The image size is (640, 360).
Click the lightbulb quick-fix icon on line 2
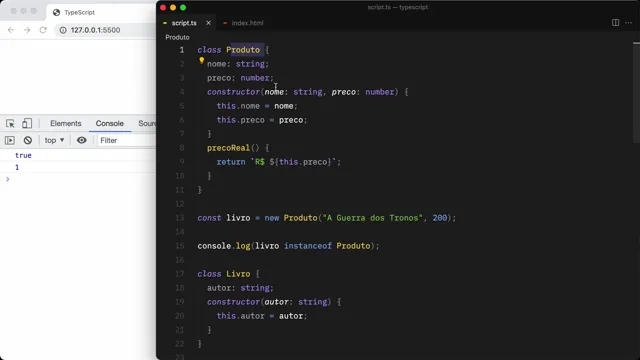202,60
